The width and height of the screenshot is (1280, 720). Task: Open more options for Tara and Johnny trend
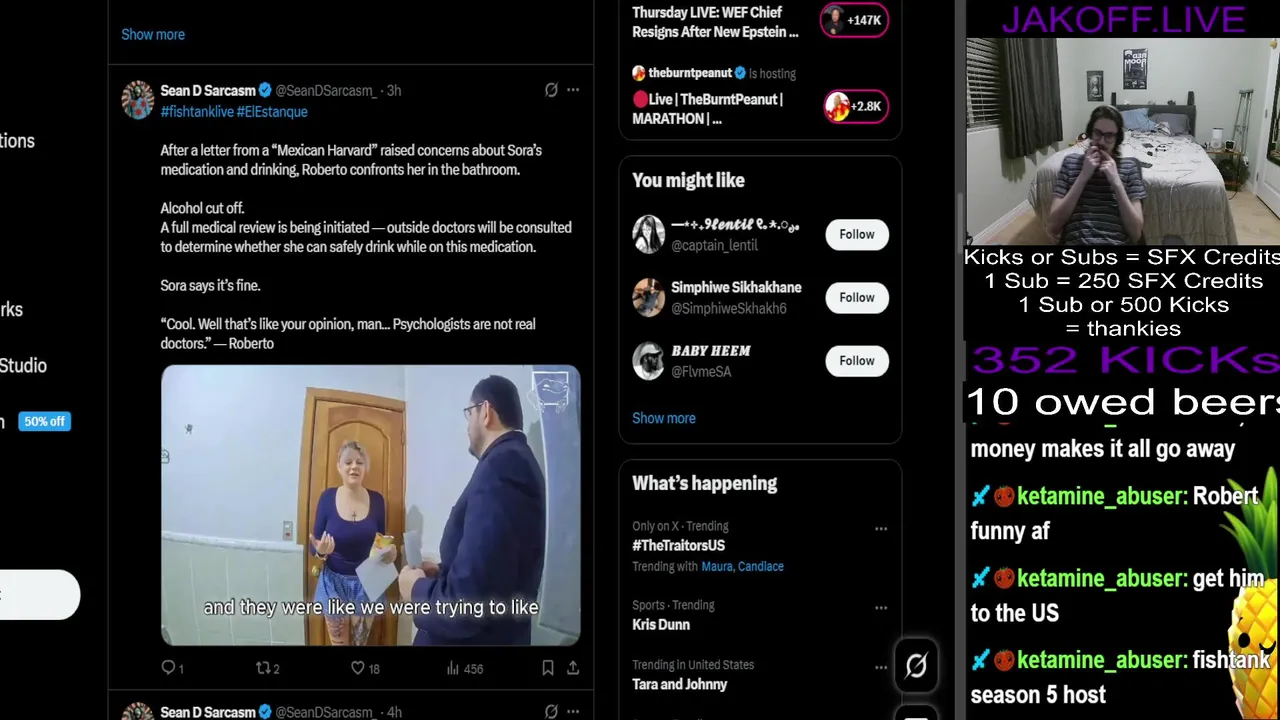click(x=881, y=667)
